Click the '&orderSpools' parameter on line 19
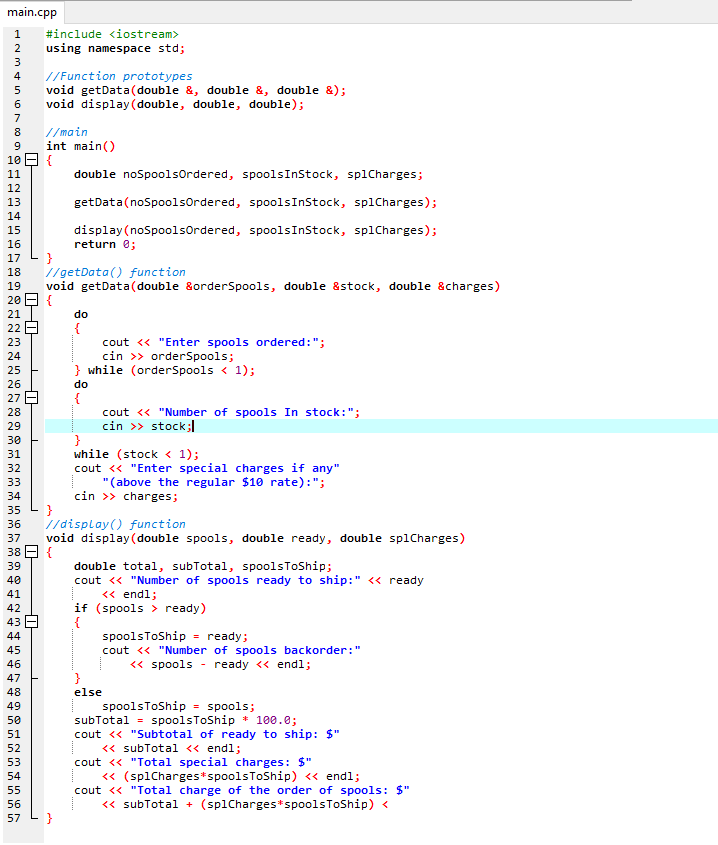The image size is (718, 845). click(x=227, y=286)
